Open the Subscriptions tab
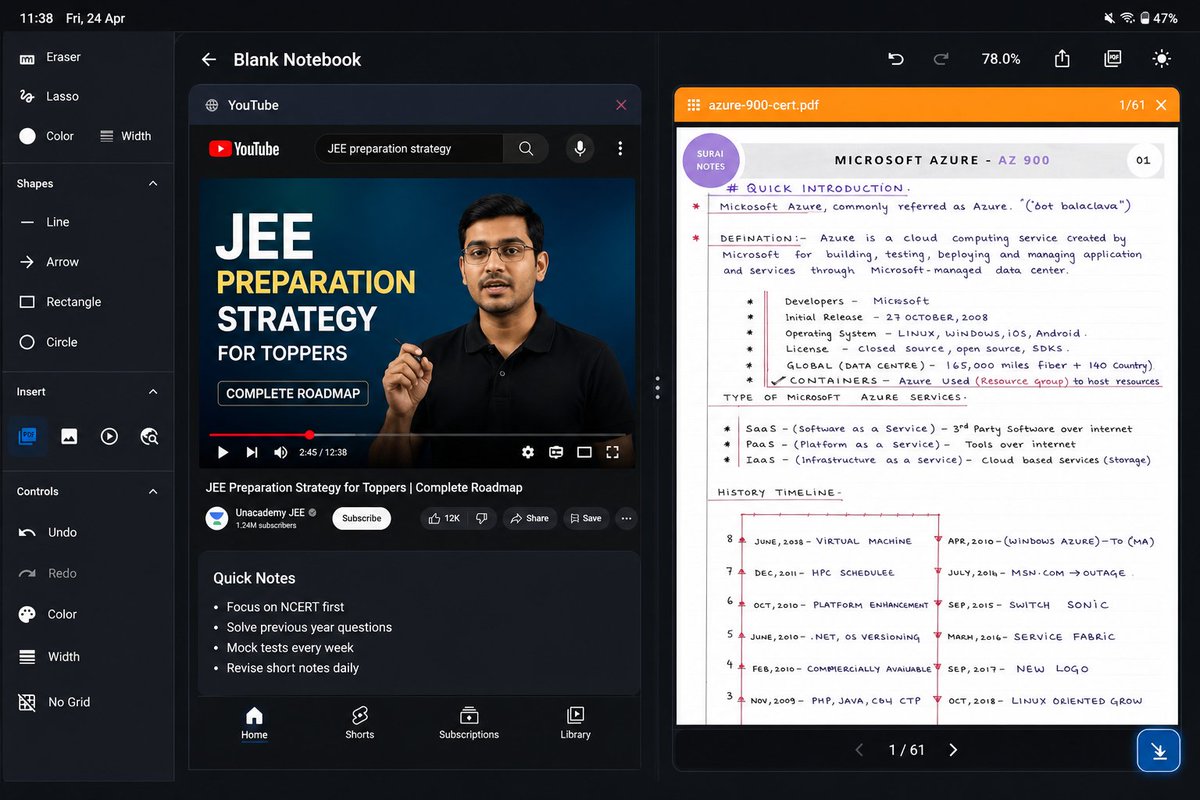Screen dimensions: 1200x800 [x=469, y=723]
